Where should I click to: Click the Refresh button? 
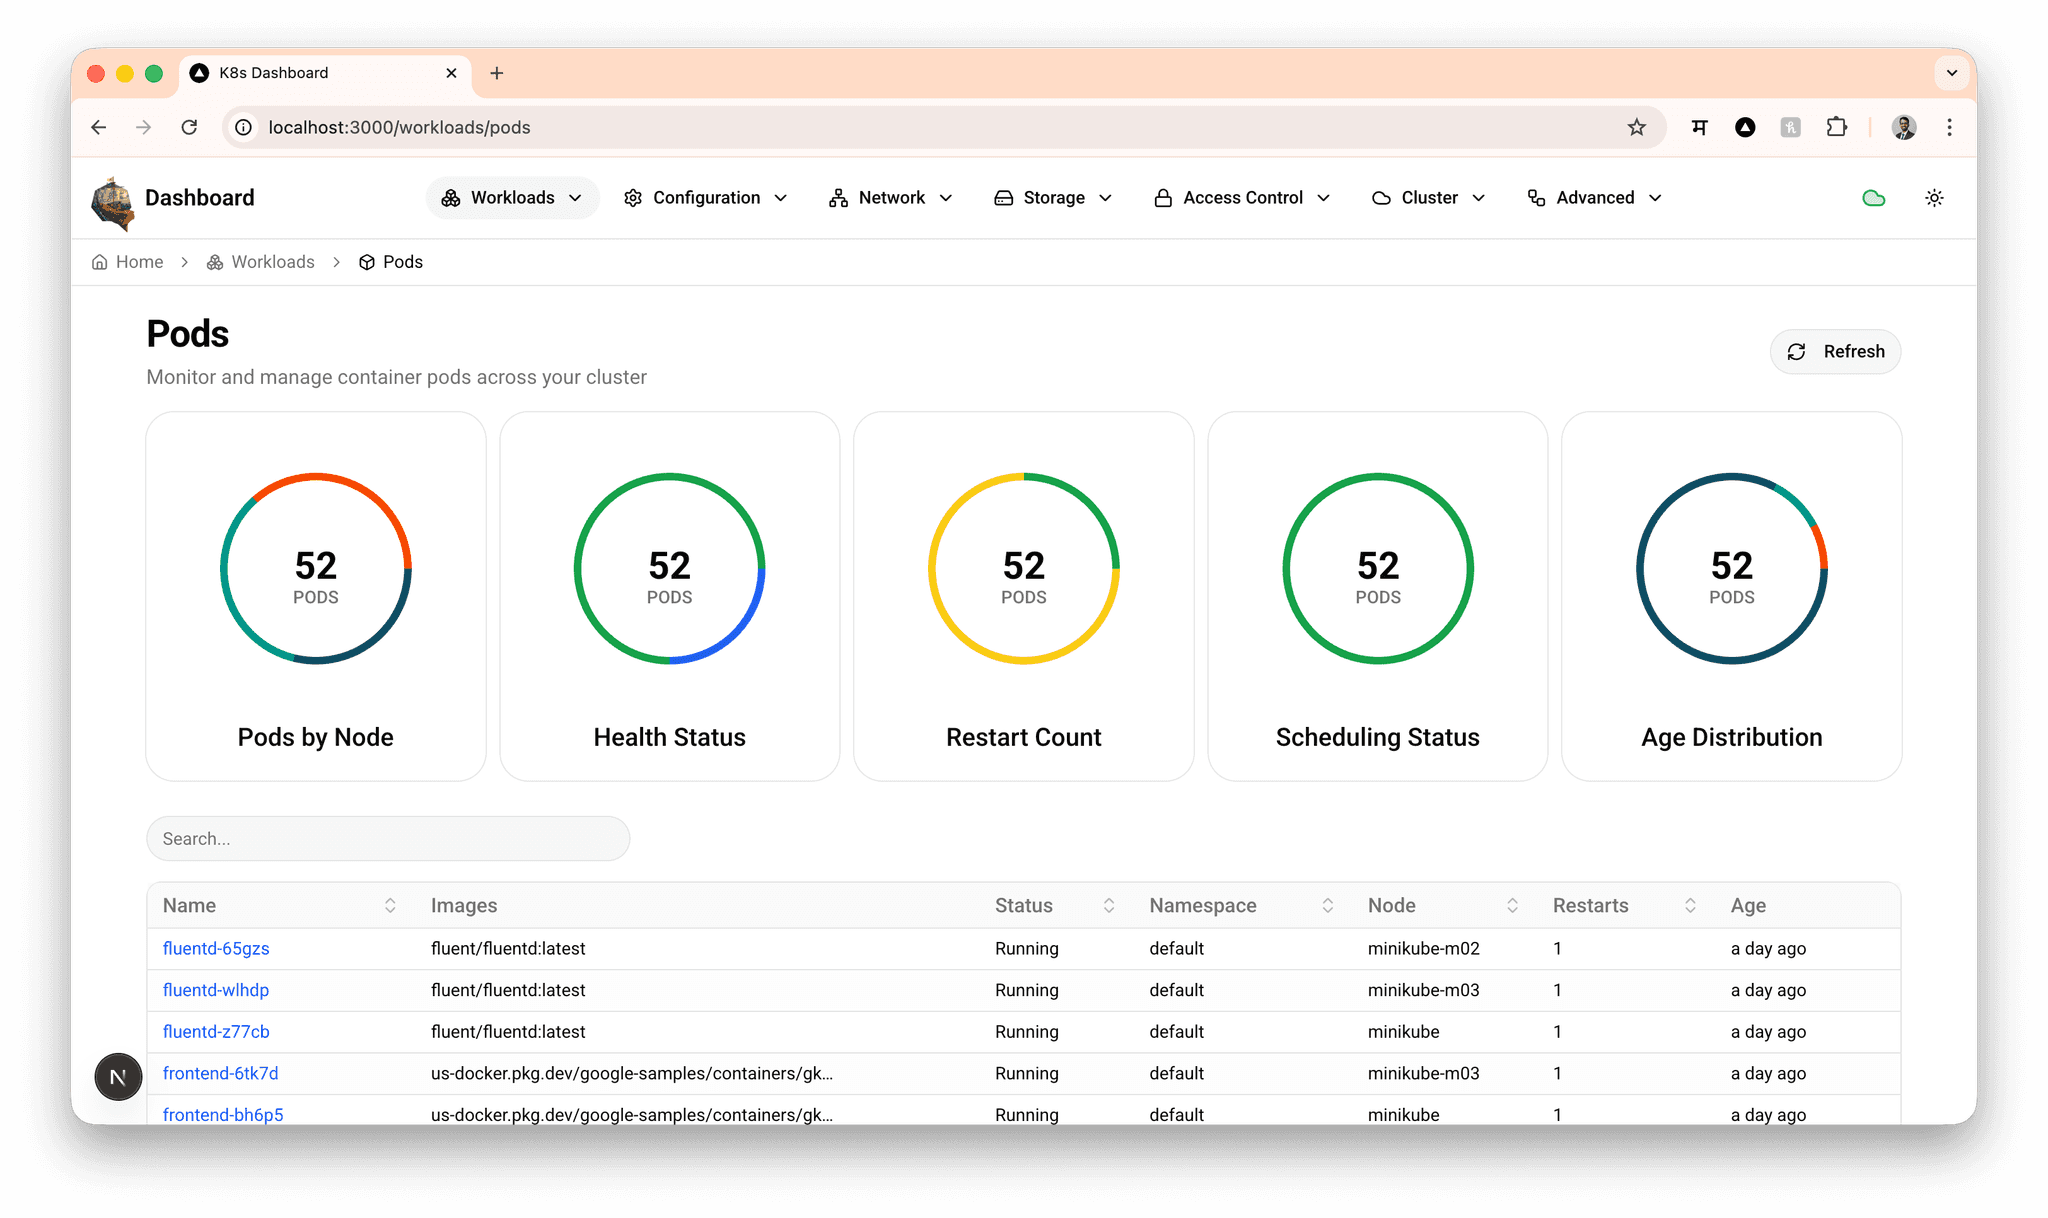click(x=1835, y=351)
